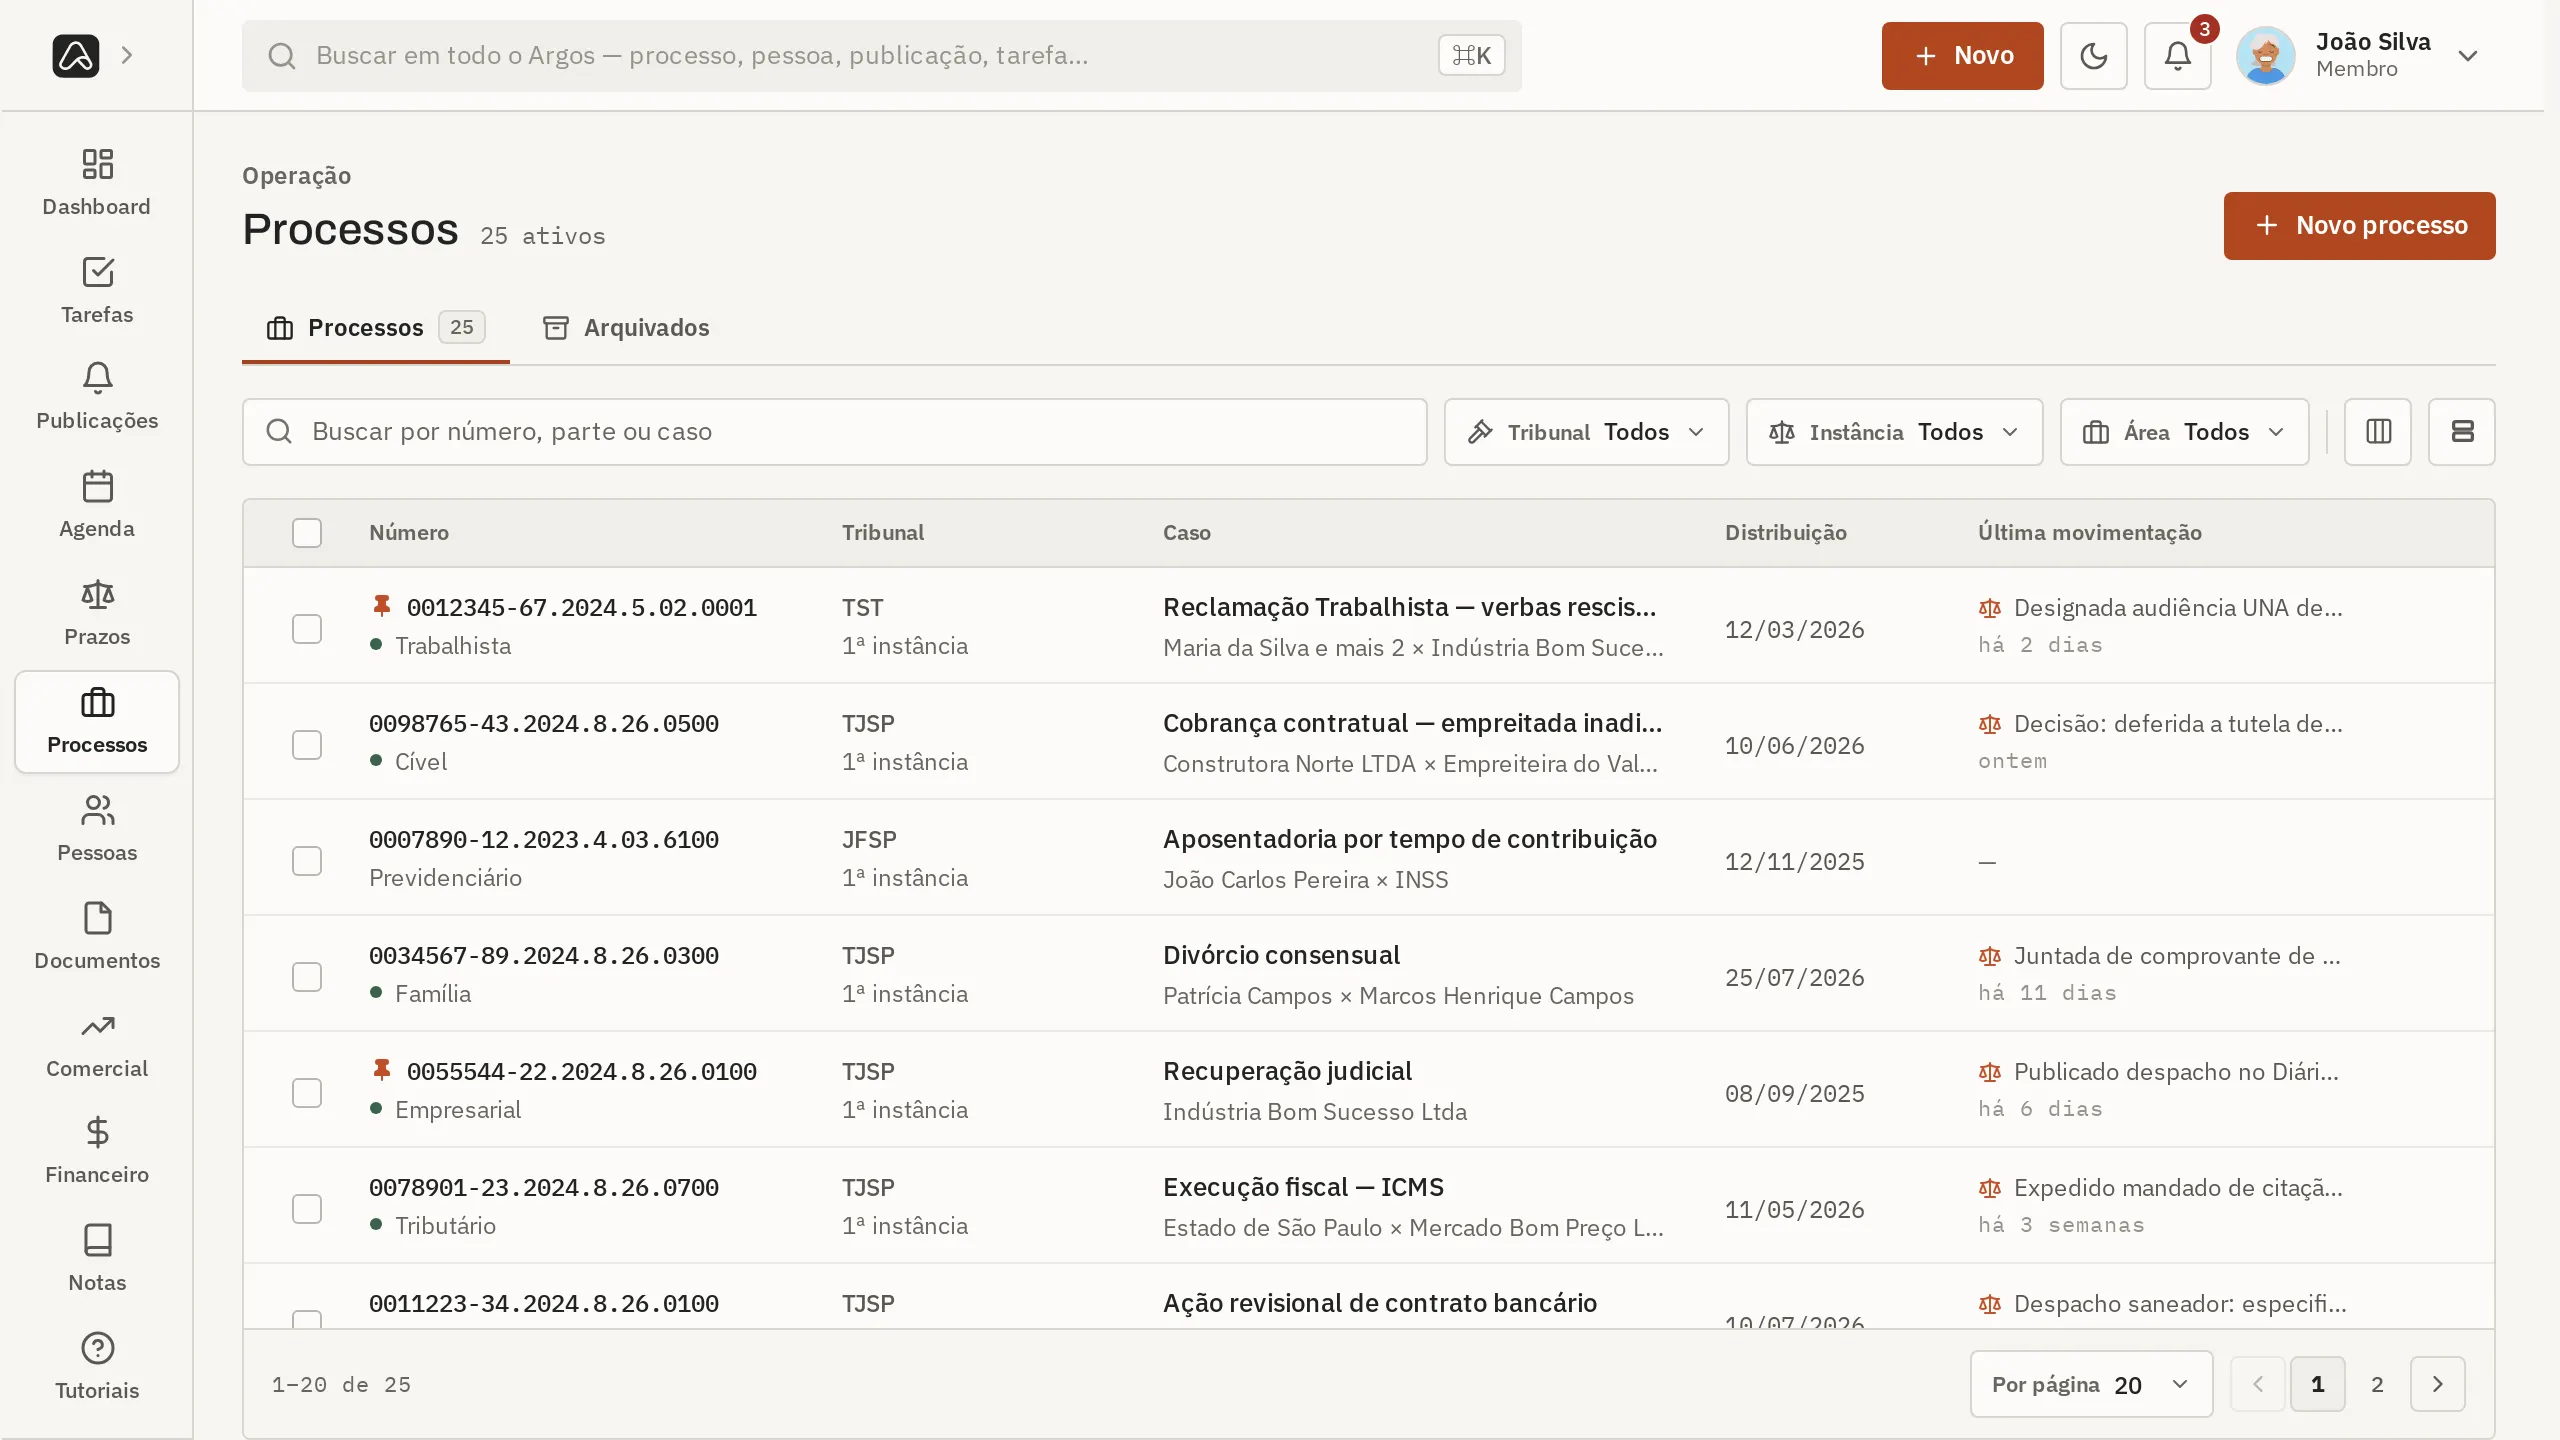Select checkbox for Divórcio consensual row
The width and height of the screenshot is (2560, 1440).
tap(307, 977)
